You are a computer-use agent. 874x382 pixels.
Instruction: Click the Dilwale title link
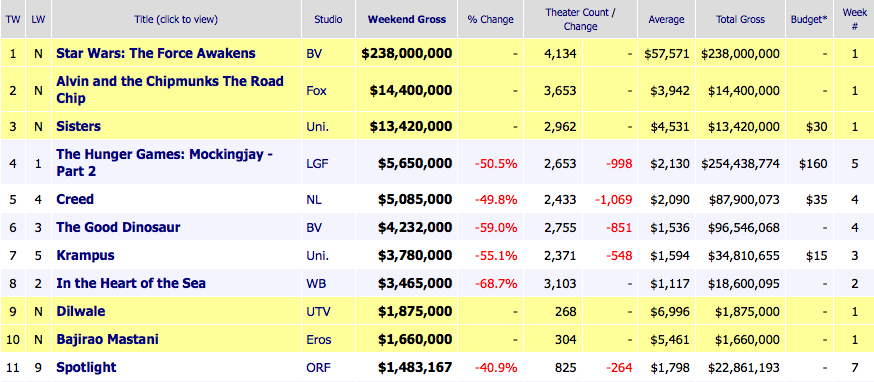(x=81, y=311)
